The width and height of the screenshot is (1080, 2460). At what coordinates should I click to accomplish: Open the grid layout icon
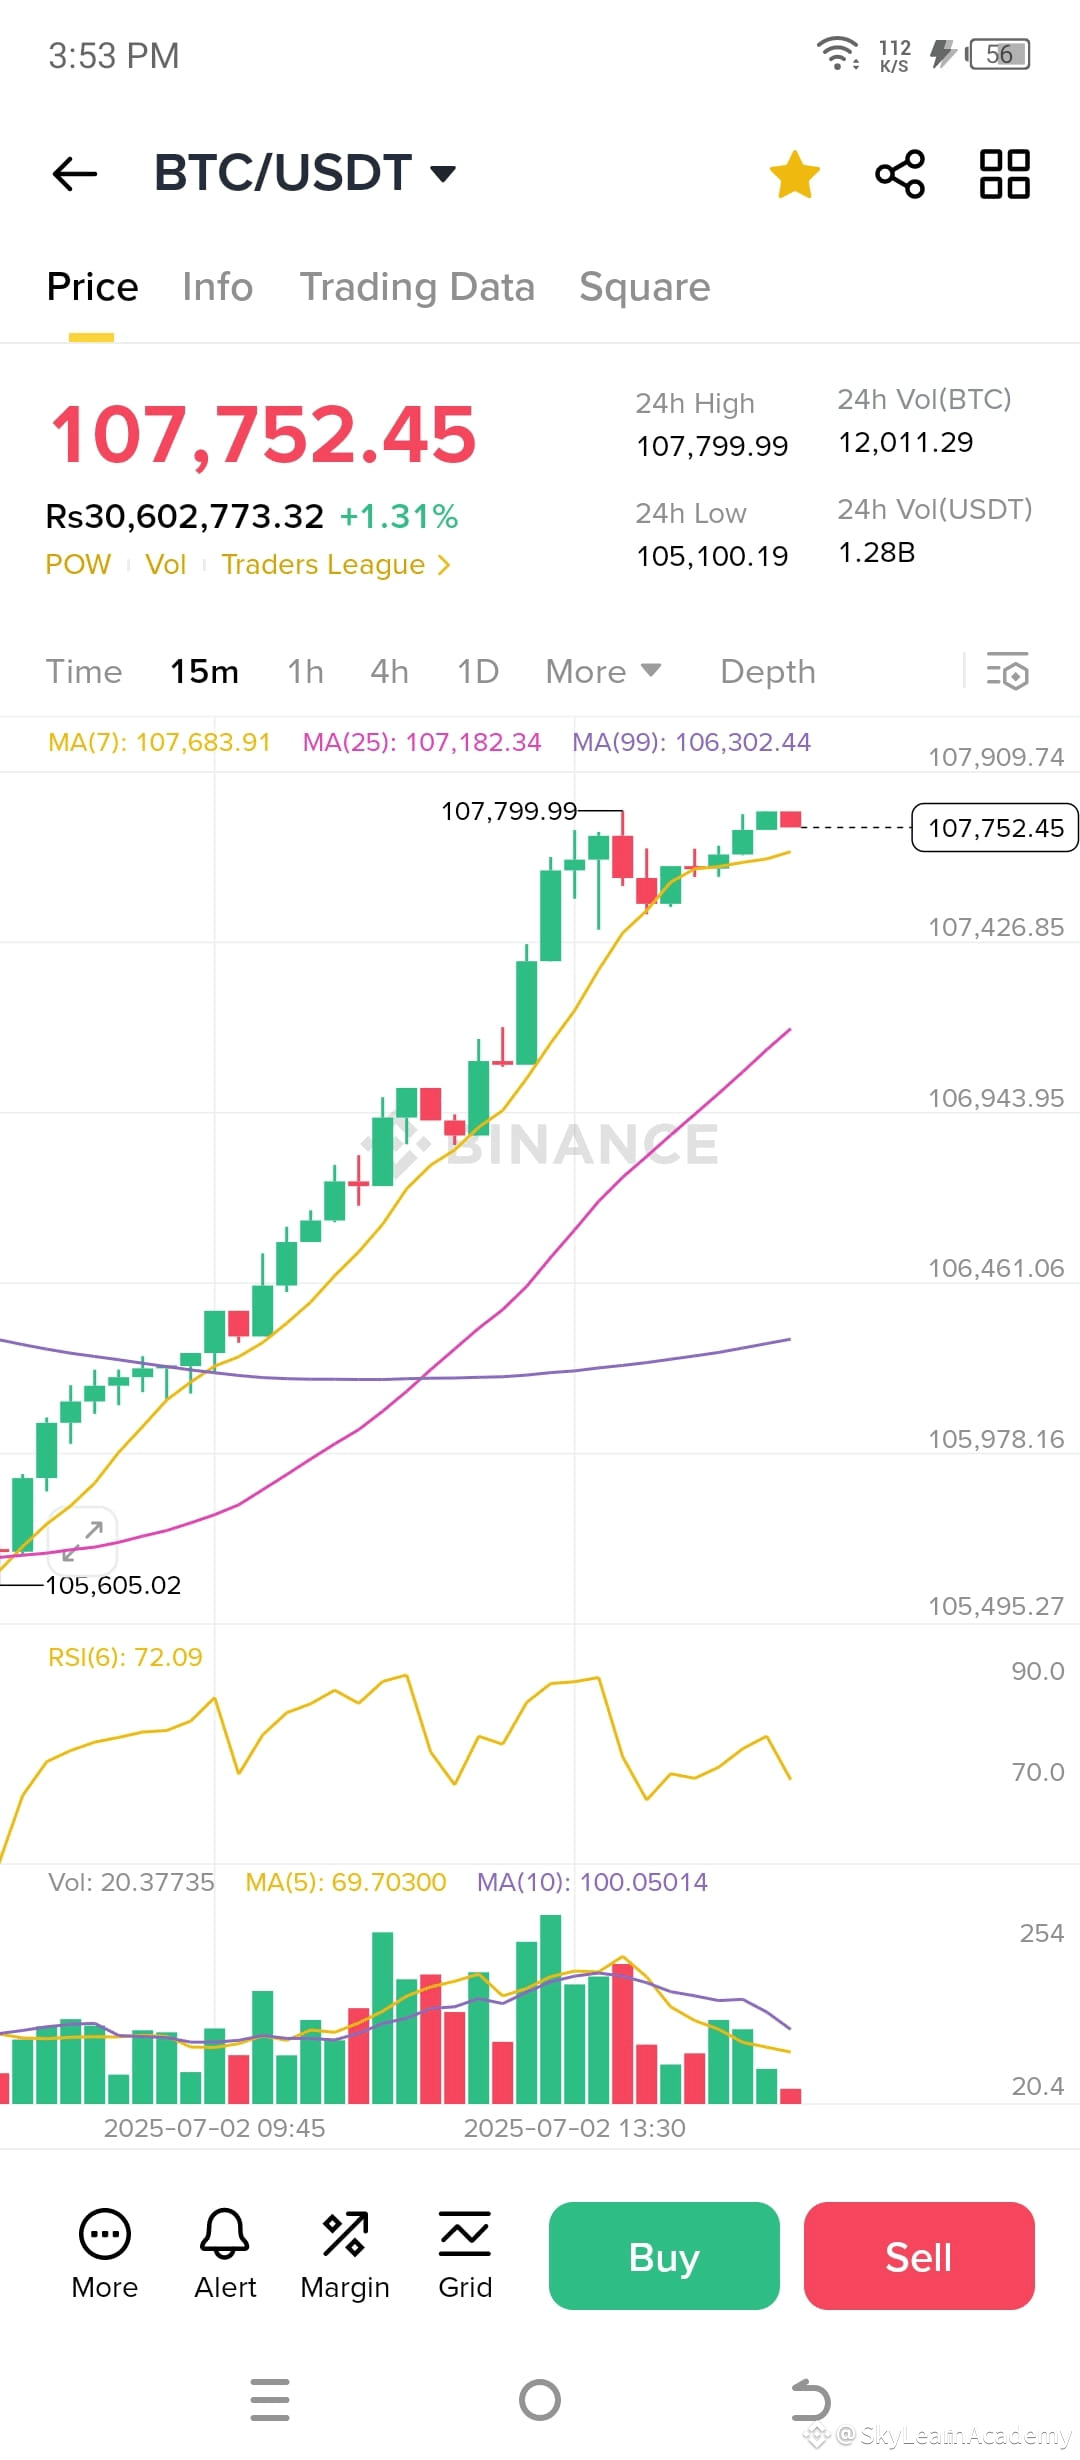pyautogui.click(x=1005, y=174)
